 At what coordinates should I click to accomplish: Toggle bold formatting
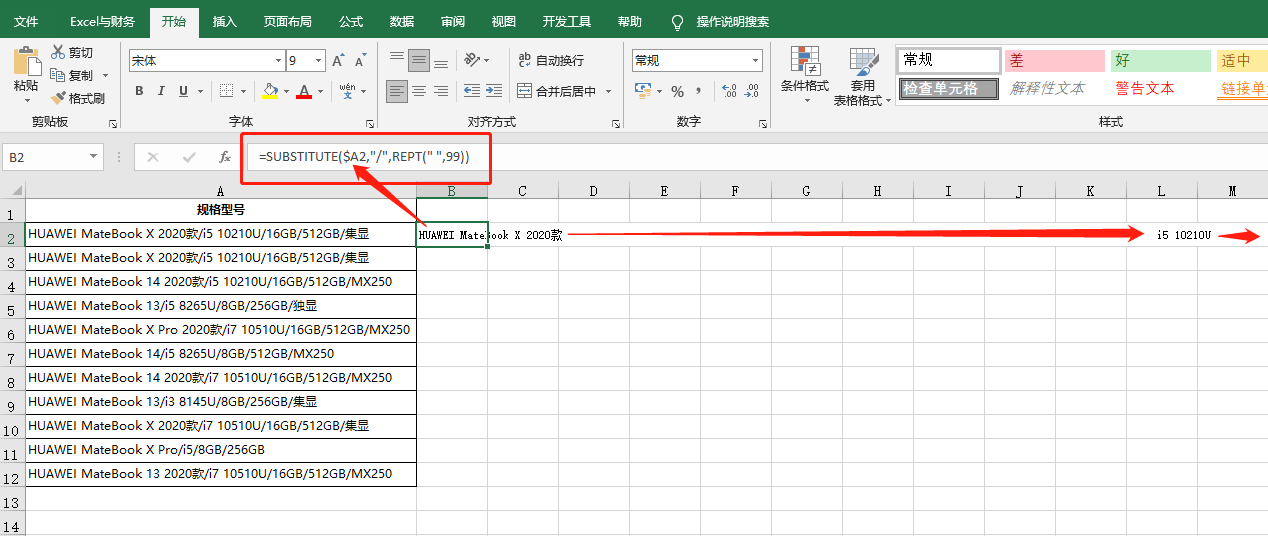[139, 91]
